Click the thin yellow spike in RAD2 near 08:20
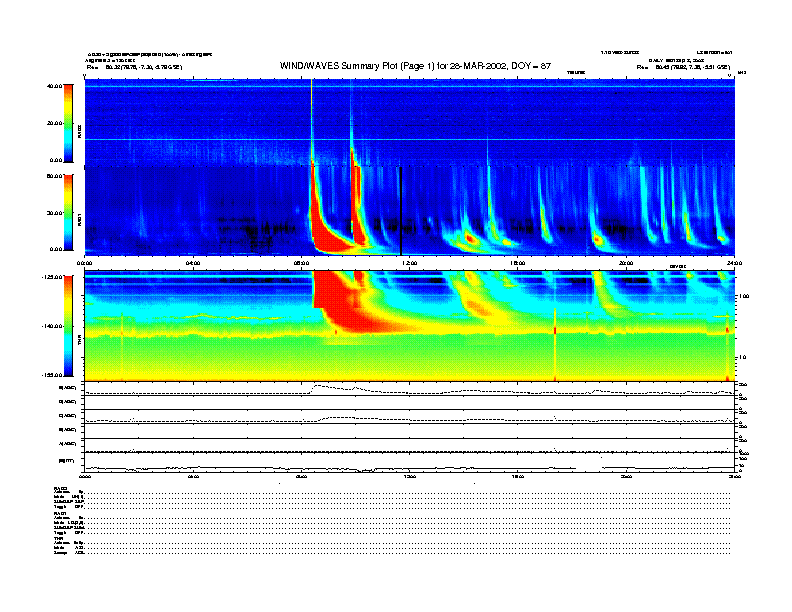792x612 pixels. [312, 121]
